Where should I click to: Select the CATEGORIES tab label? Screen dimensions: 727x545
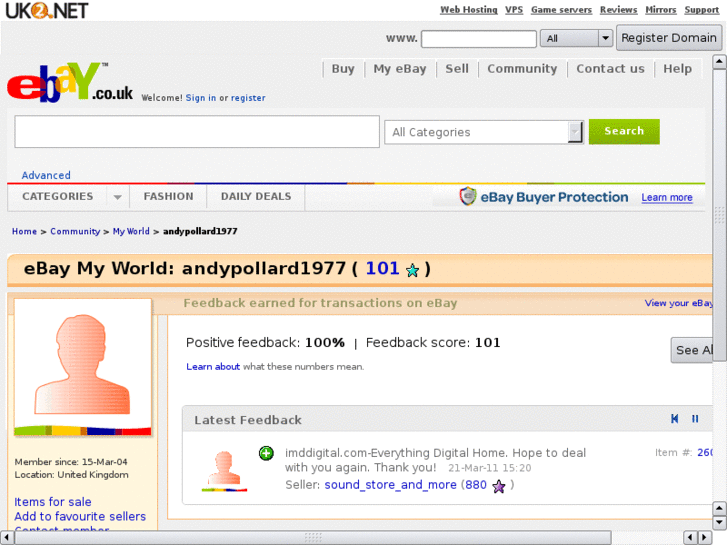57,197
